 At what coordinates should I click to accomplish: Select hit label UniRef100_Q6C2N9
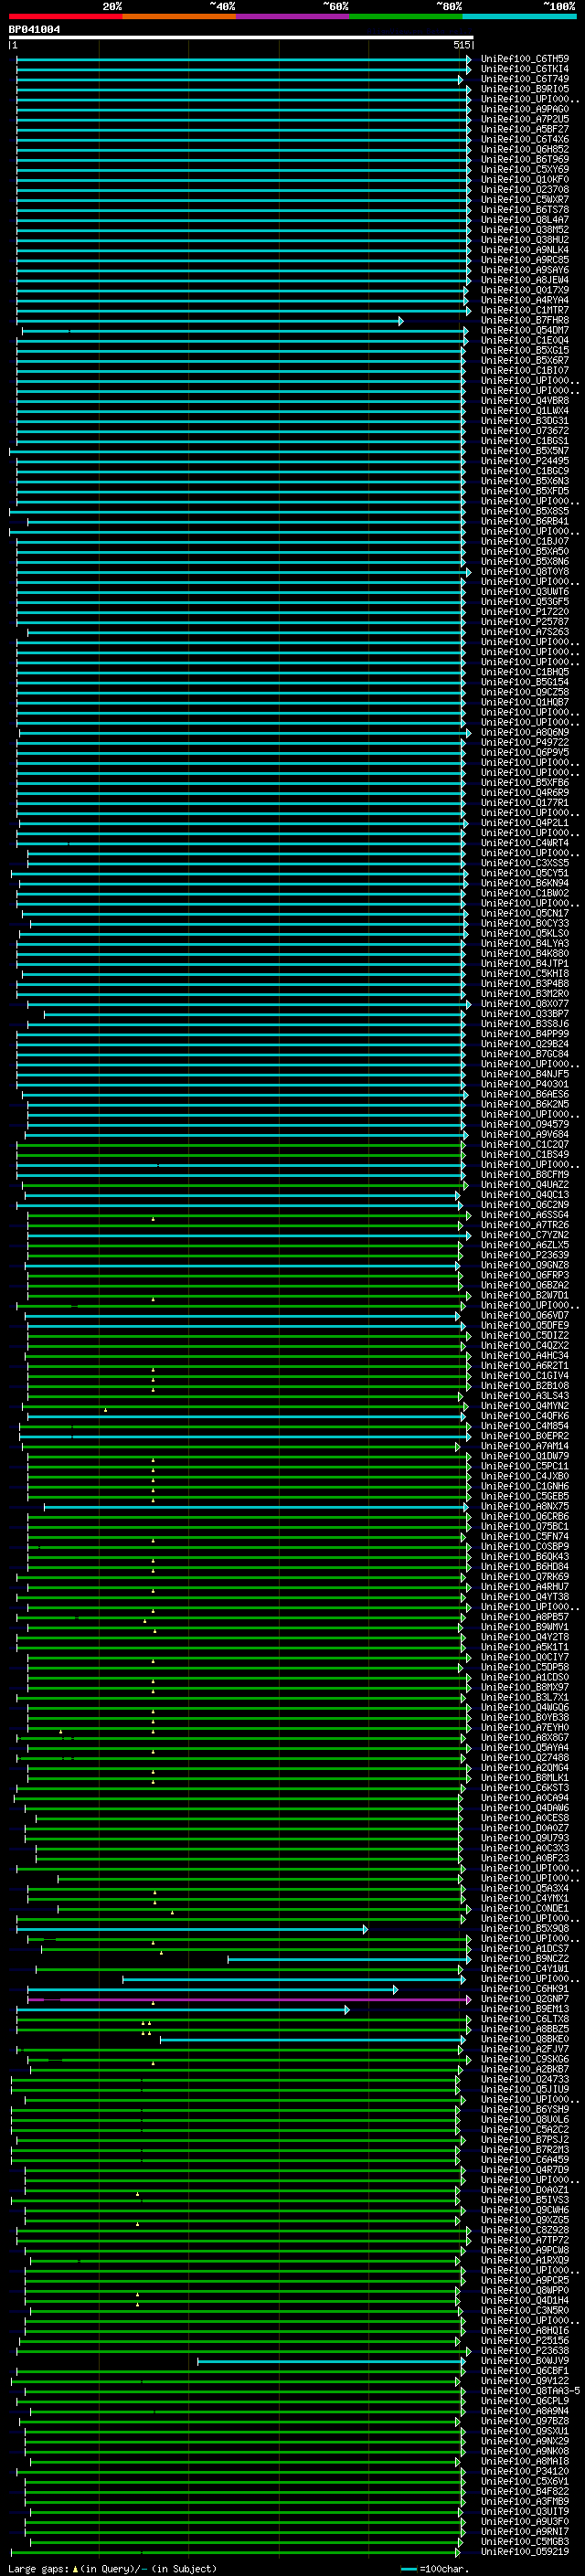[x=525, y=1205]
